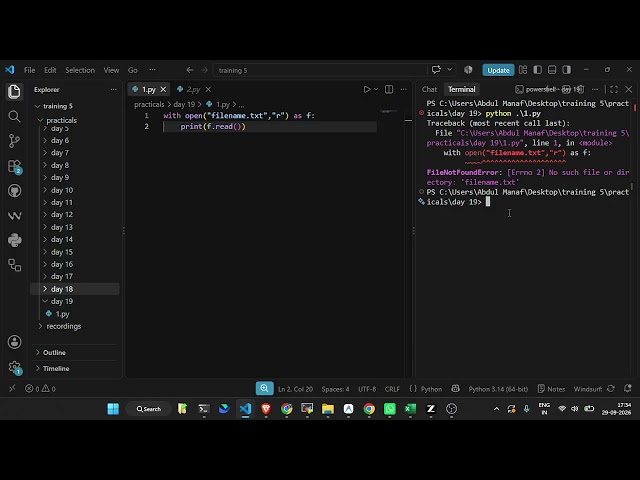Open the Manage gear in activity bar
The width and height of the screenshot is (640, 480).
click(x=15, y=367)
